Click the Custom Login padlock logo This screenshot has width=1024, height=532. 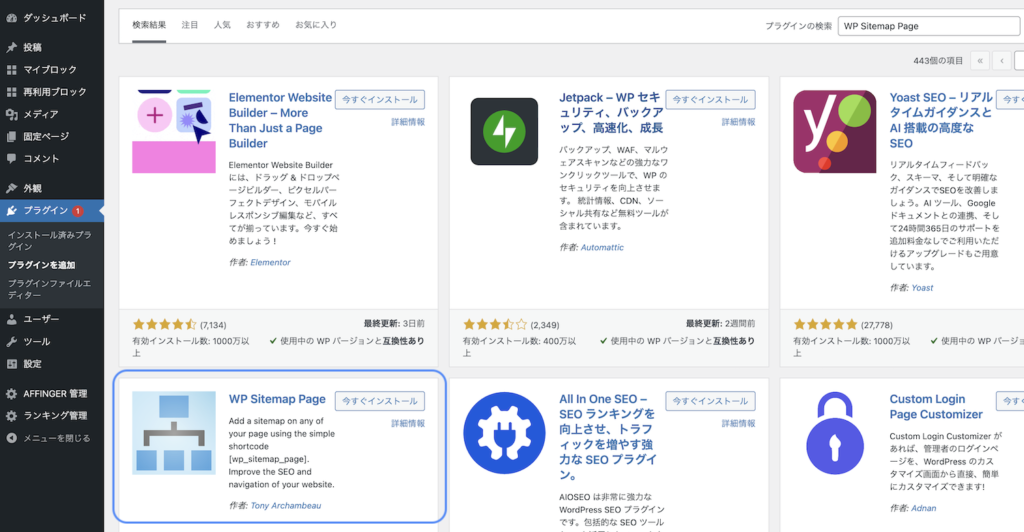coord(835,433)
